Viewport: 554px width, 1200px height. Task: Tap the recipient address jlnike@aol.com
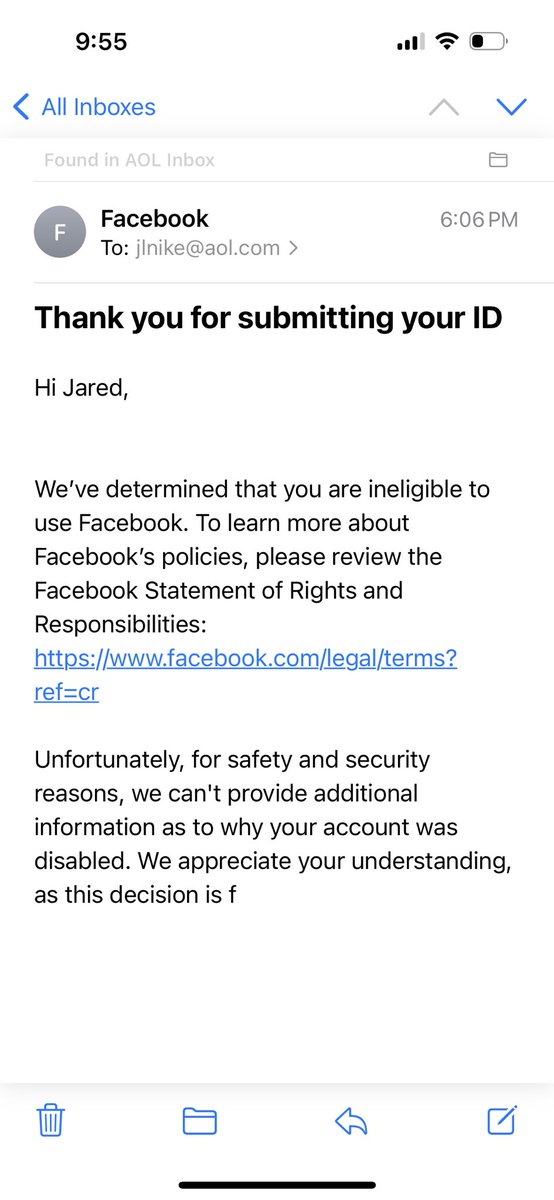[x=208, y=249]
